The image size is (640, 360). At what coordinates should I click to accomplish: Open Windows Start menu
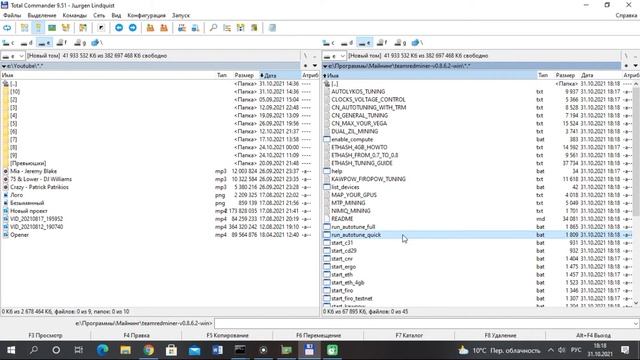11,350
